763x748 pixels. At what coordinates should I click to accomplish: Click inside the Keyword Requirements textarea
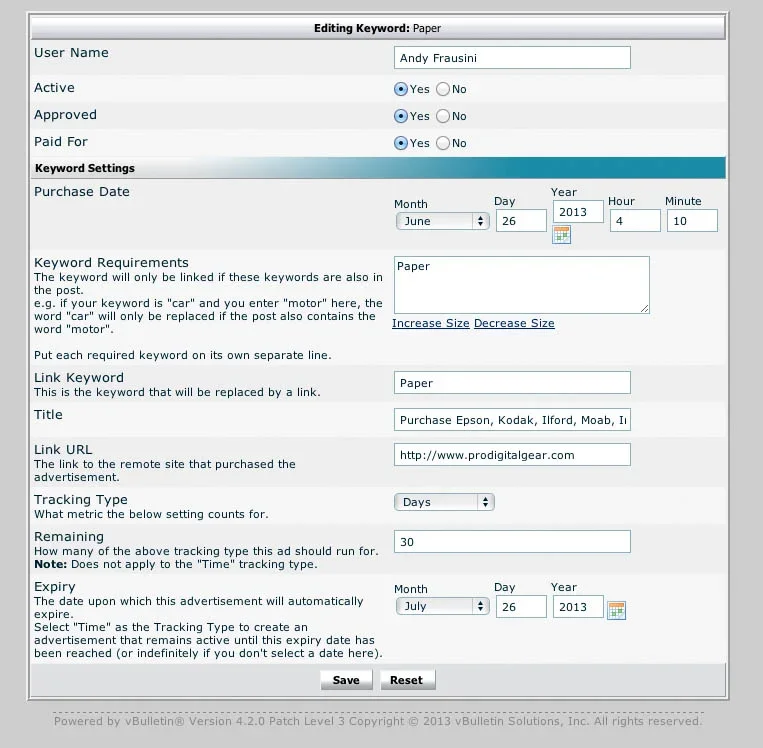coord(522,285)
